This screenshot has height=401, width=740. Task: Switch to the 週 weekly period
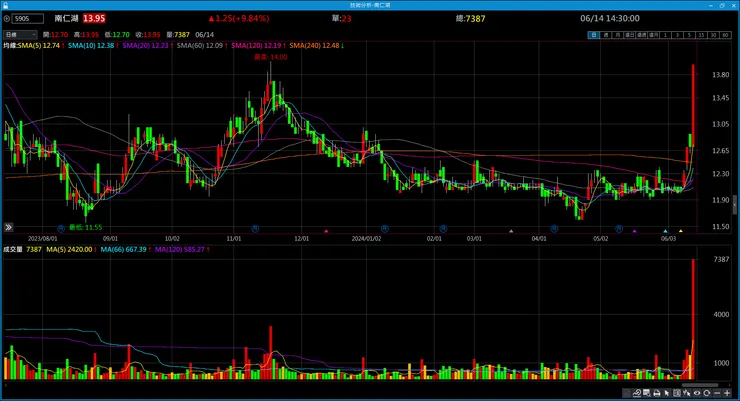(606, 35)
